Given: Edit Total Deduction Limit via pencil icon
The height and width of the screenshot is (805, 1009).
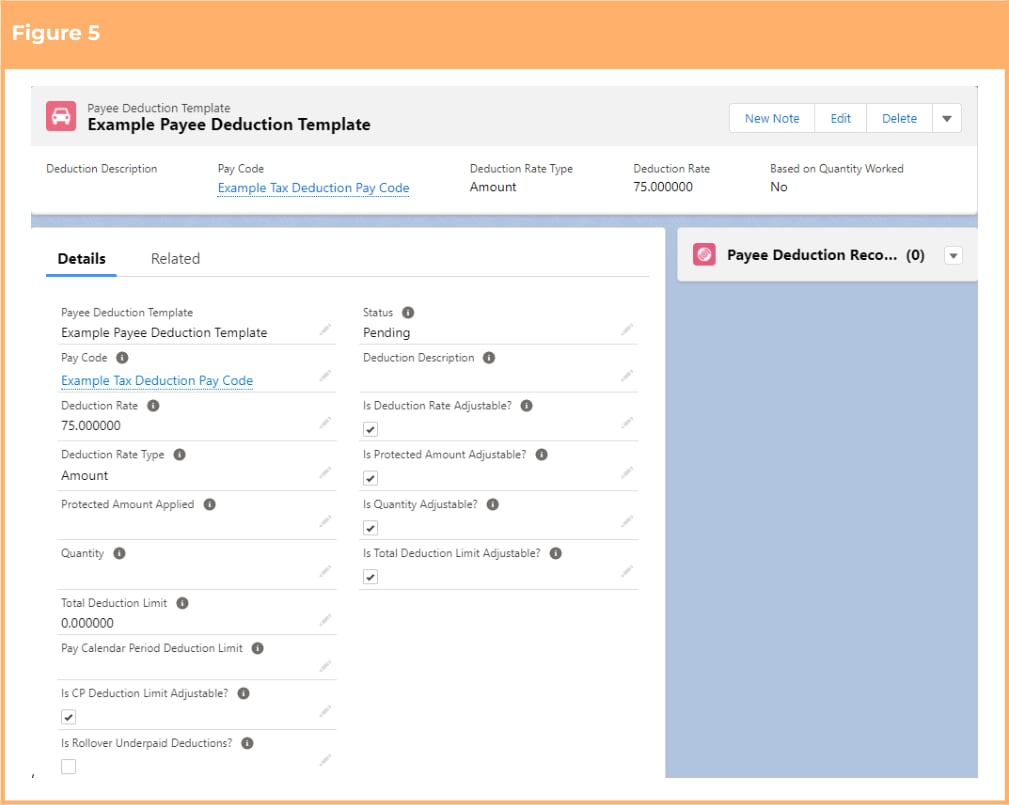Looking at the screenshot, I should (326, 620).
